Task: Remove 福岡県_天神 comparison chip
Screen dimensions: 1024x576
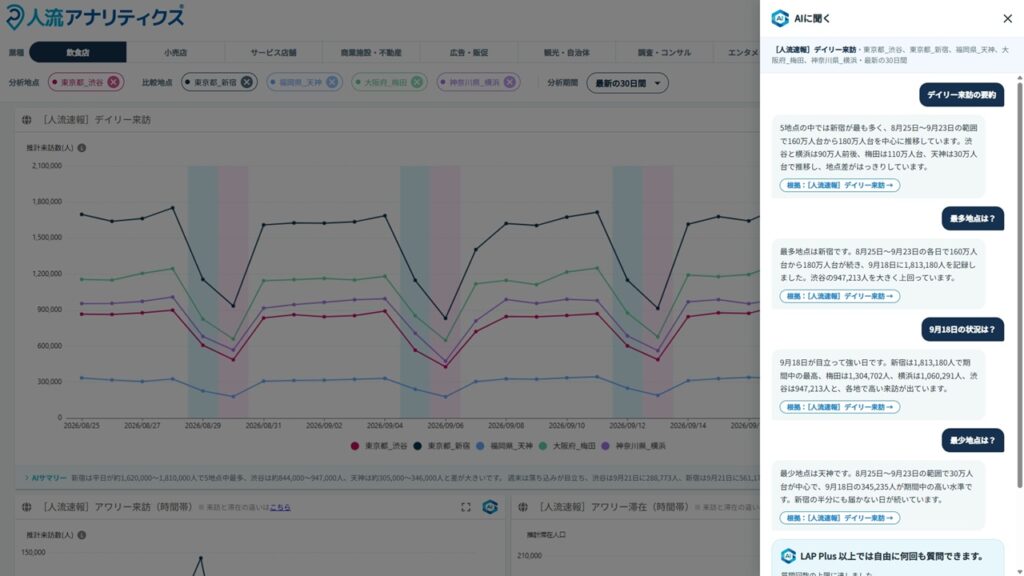Action: [332, 82]
